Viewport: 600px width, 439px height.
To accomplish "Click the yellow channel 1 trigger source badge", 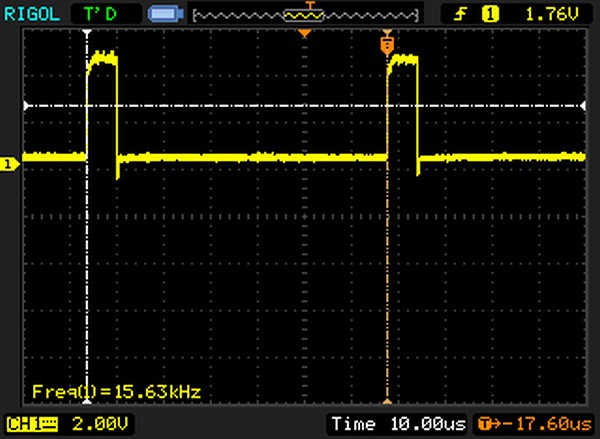I will click(x=490, y=14).
